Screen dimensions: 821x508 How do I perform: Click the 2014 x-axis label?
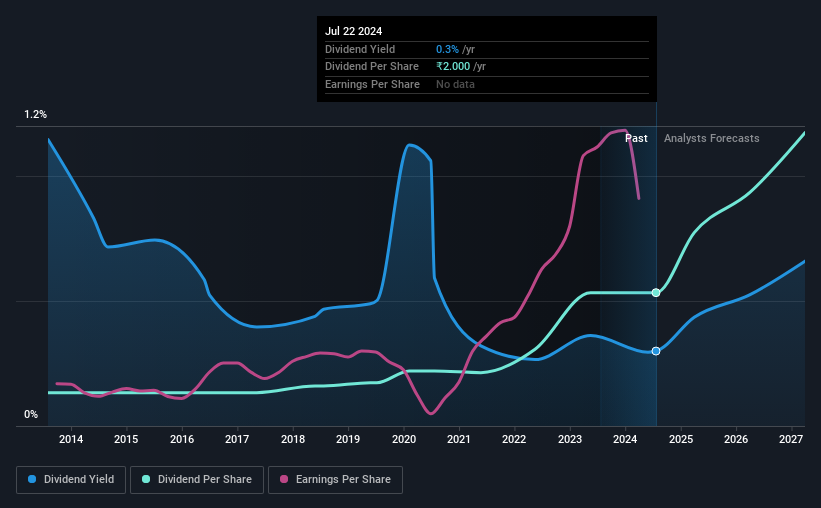click(x=71, y=439)
